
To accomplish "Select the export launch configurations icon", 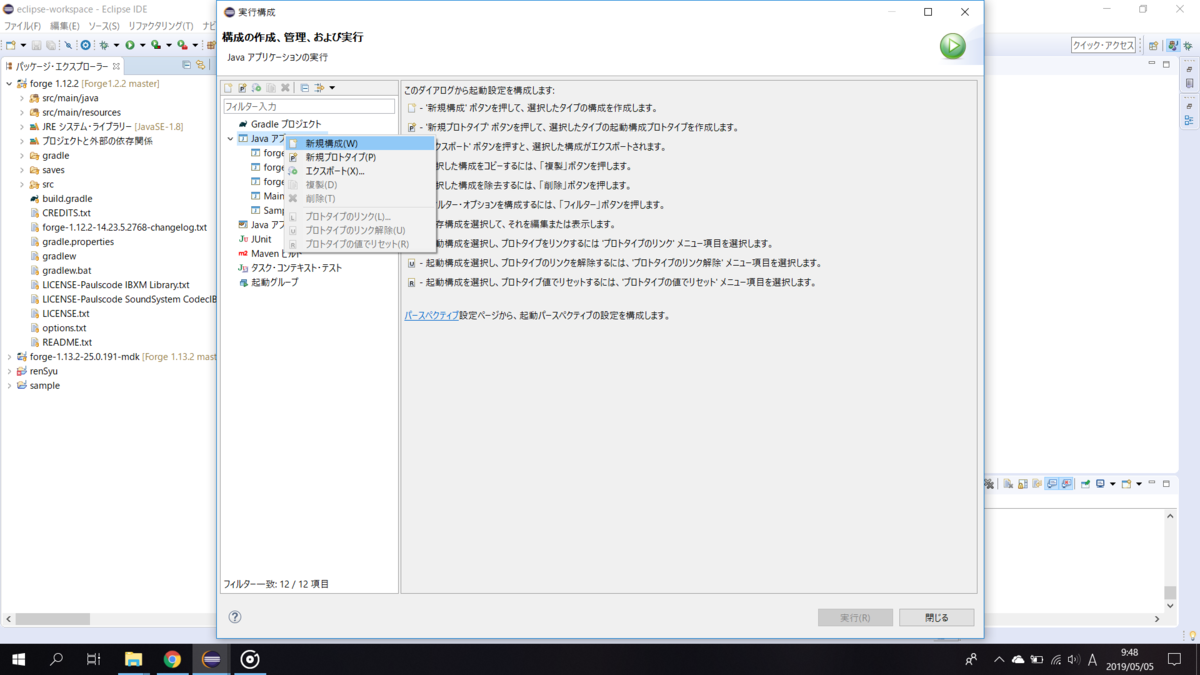I will (x=257, y=89).
